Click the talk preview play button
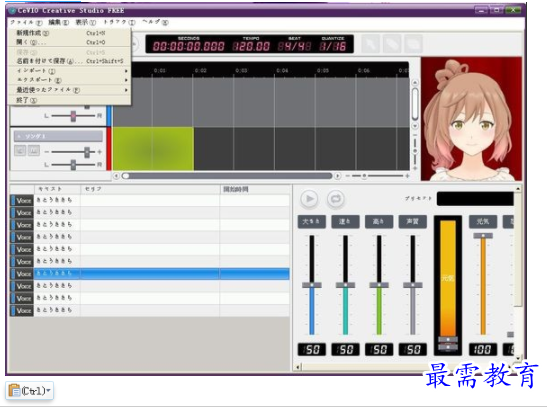Viewport: 547px width, 407px height. pyautogui.click(x=309, y=199)
